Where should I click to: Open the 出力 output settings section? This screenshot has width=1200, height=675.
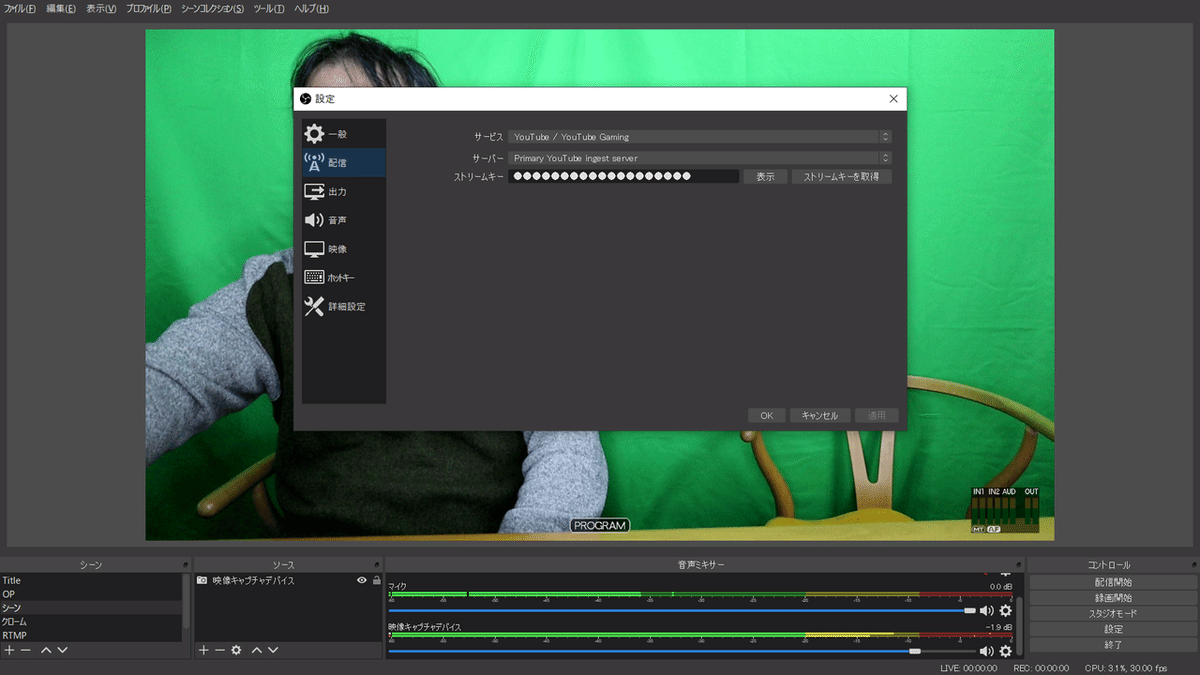(343, 191)
